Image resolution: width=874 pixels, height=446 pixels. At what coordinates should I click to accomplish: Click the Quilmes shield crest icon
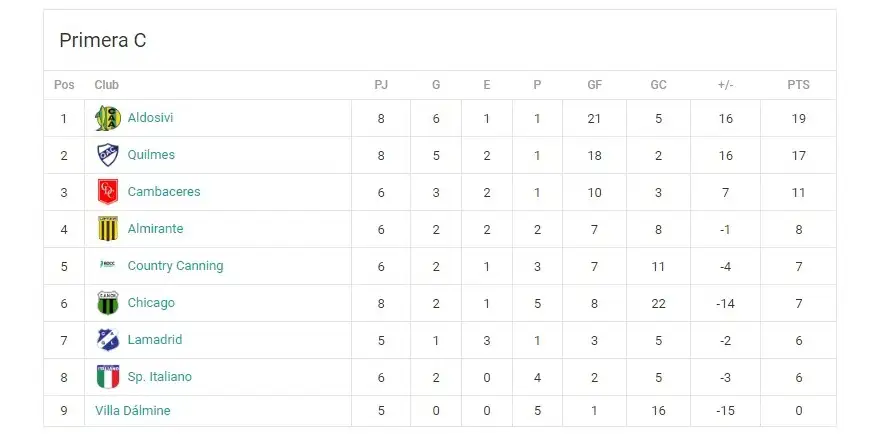108,155
